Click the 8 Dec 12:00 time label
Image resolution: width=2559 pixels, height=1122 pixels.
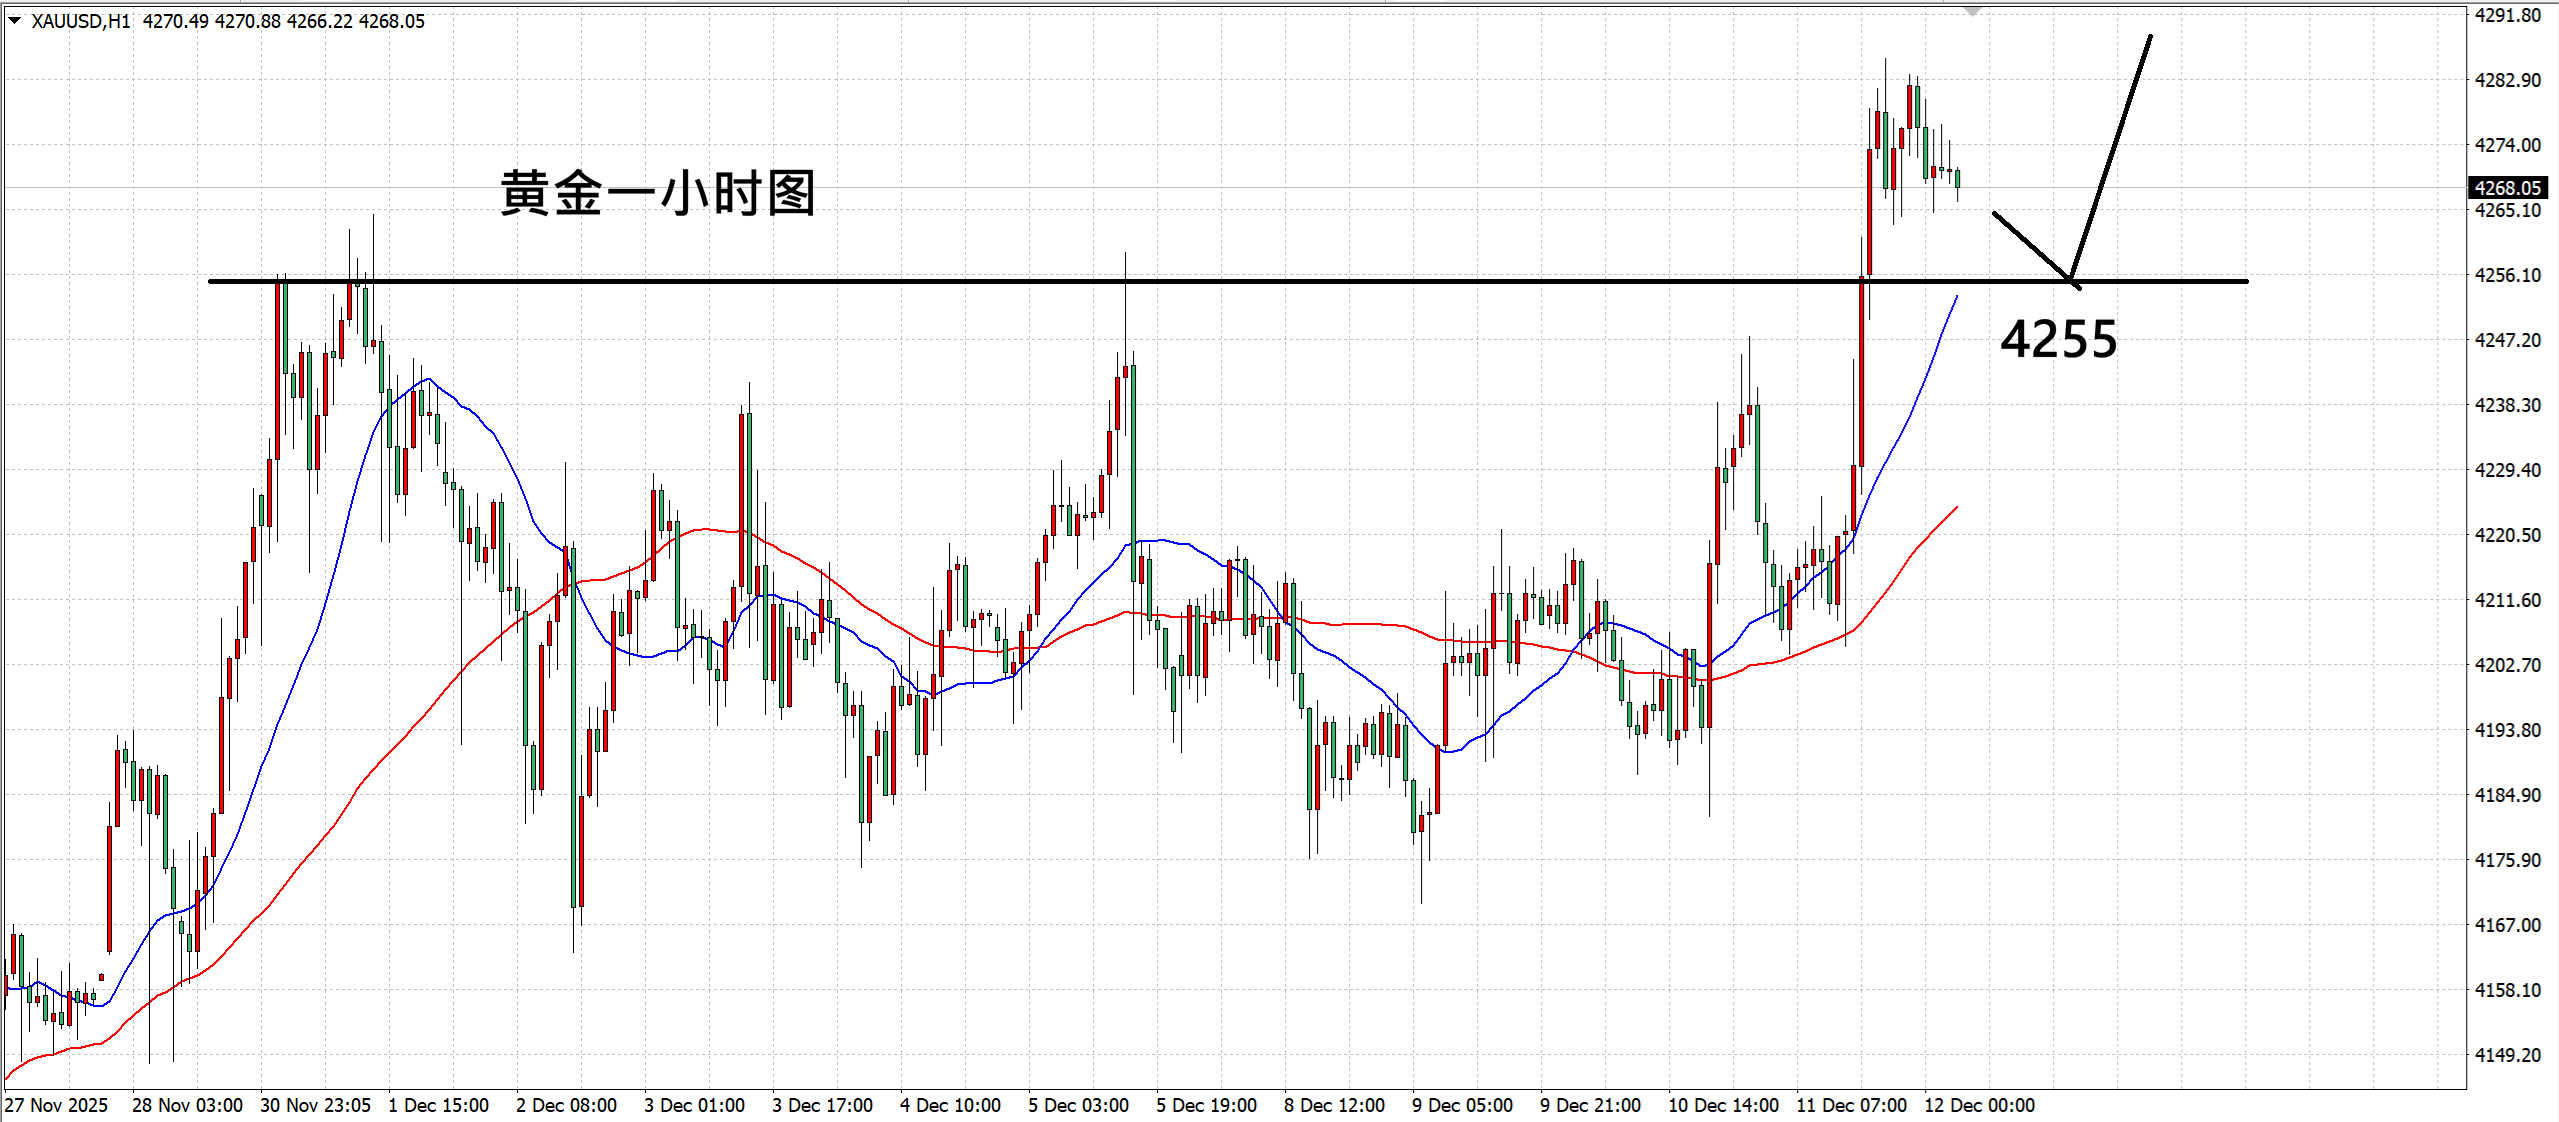click(x=1334, y=1105)
